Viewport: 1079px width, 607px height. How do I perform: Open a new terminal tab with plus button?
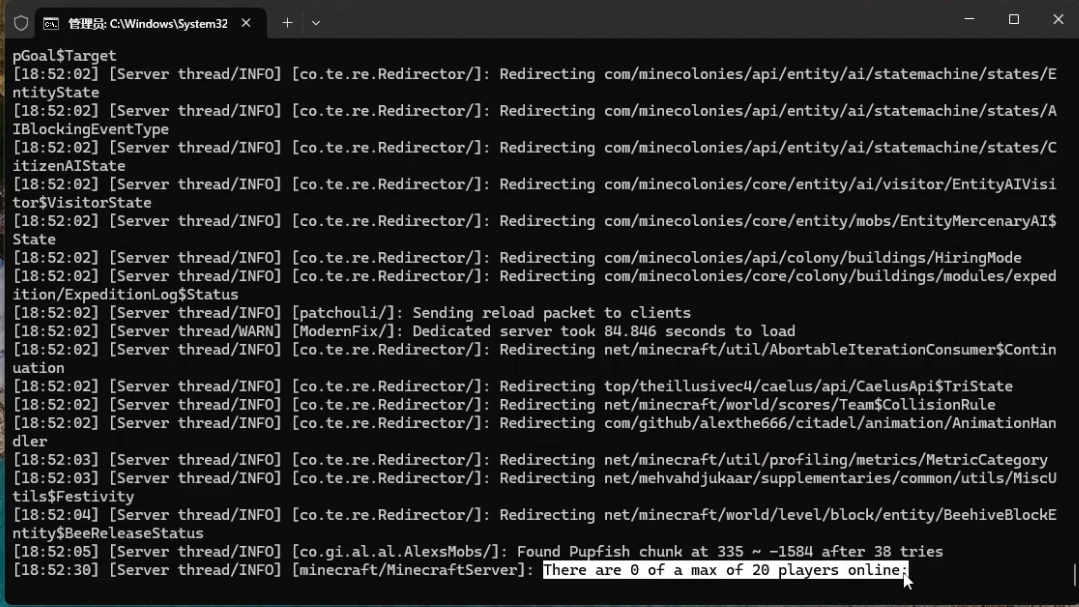[287, 23]
